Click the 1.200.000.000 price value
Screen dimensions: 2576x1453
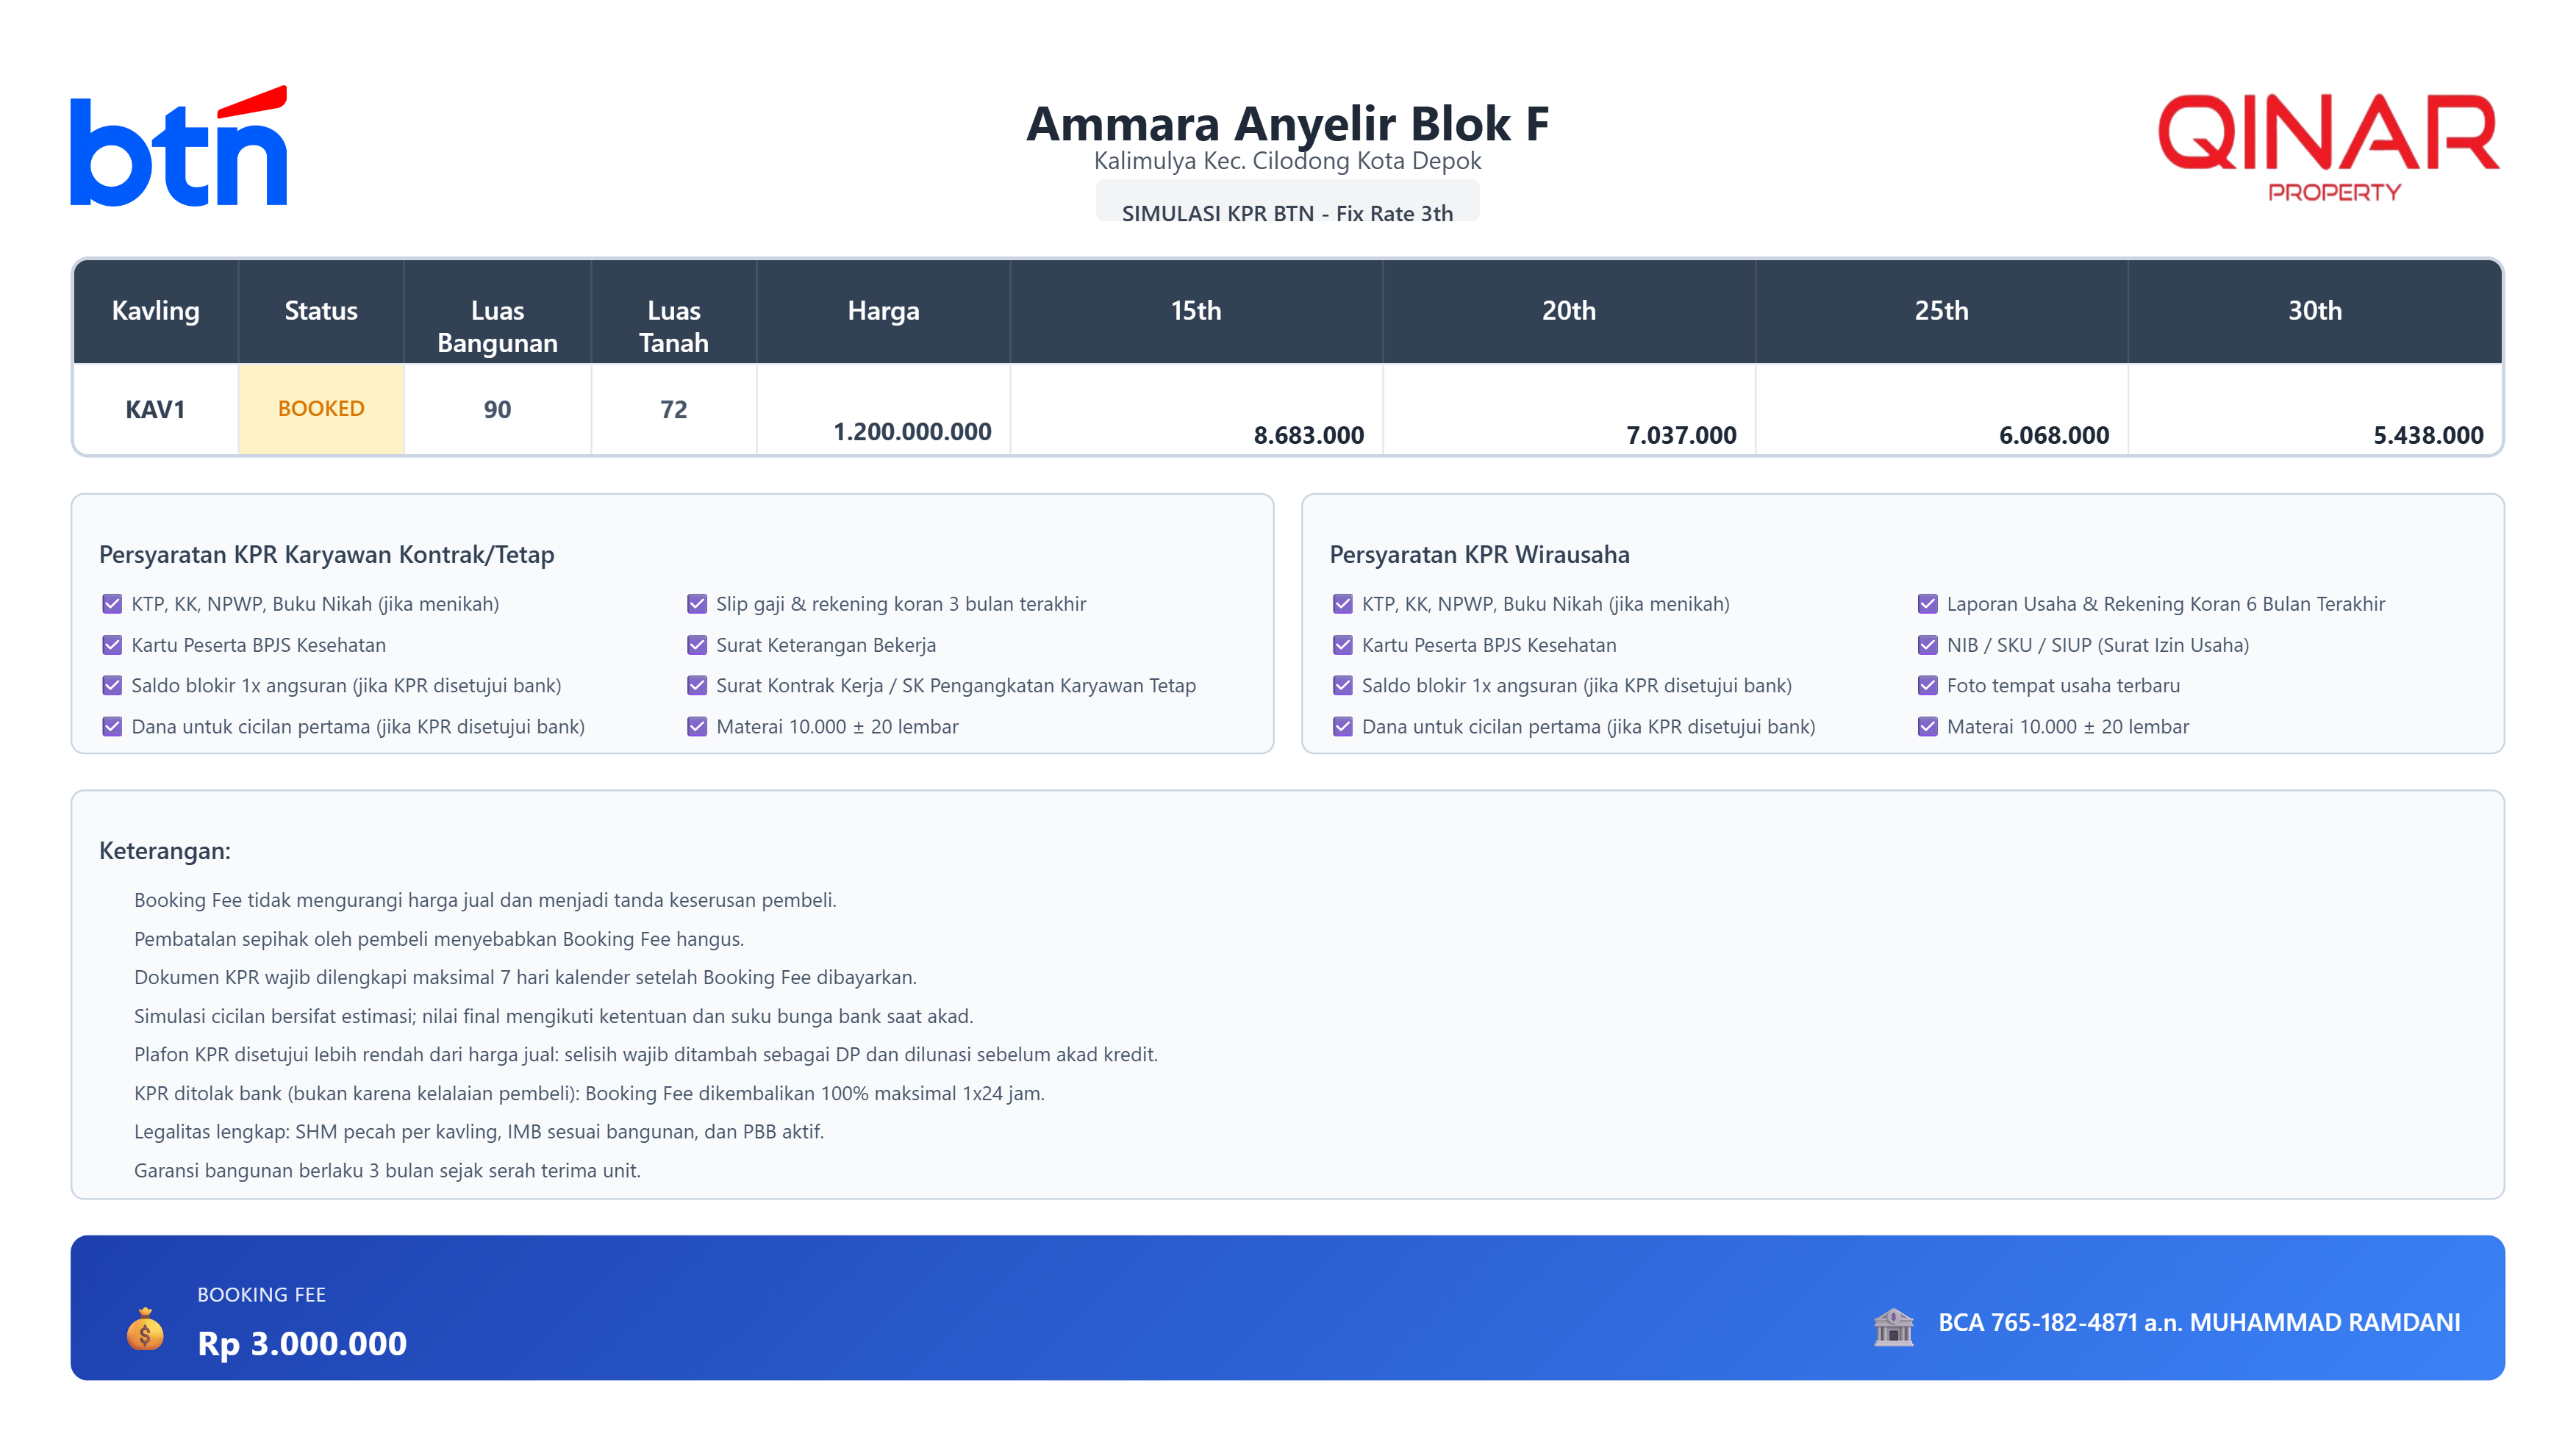tap(912, 432)
